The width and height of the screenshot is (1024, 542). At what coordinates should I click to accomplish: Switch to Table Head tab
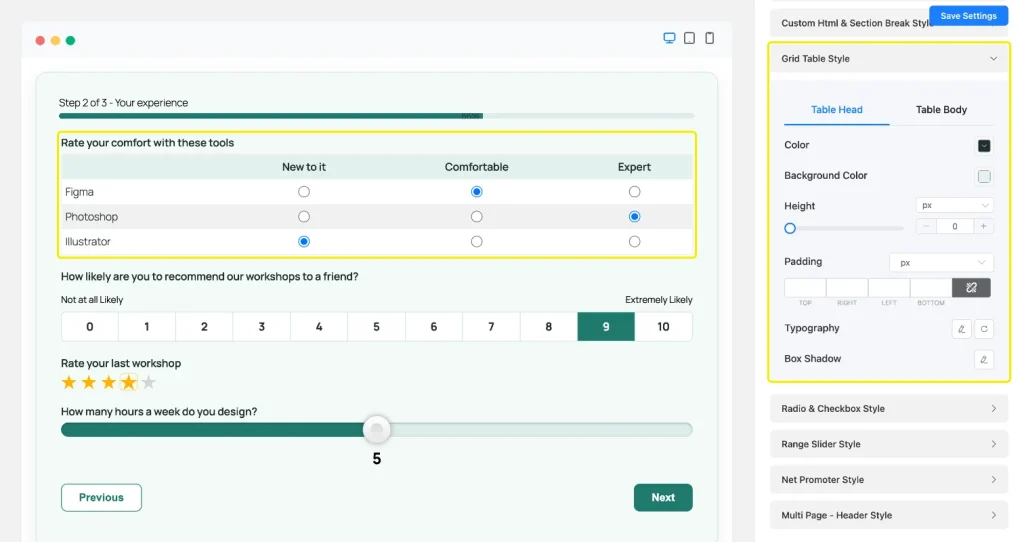[837, 110]
